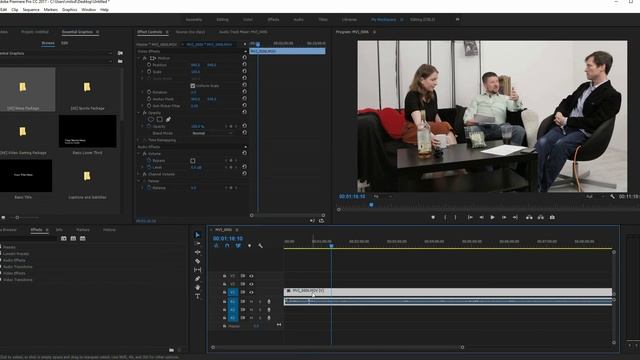Mark In point in Program monitor

tap(445, 218)
